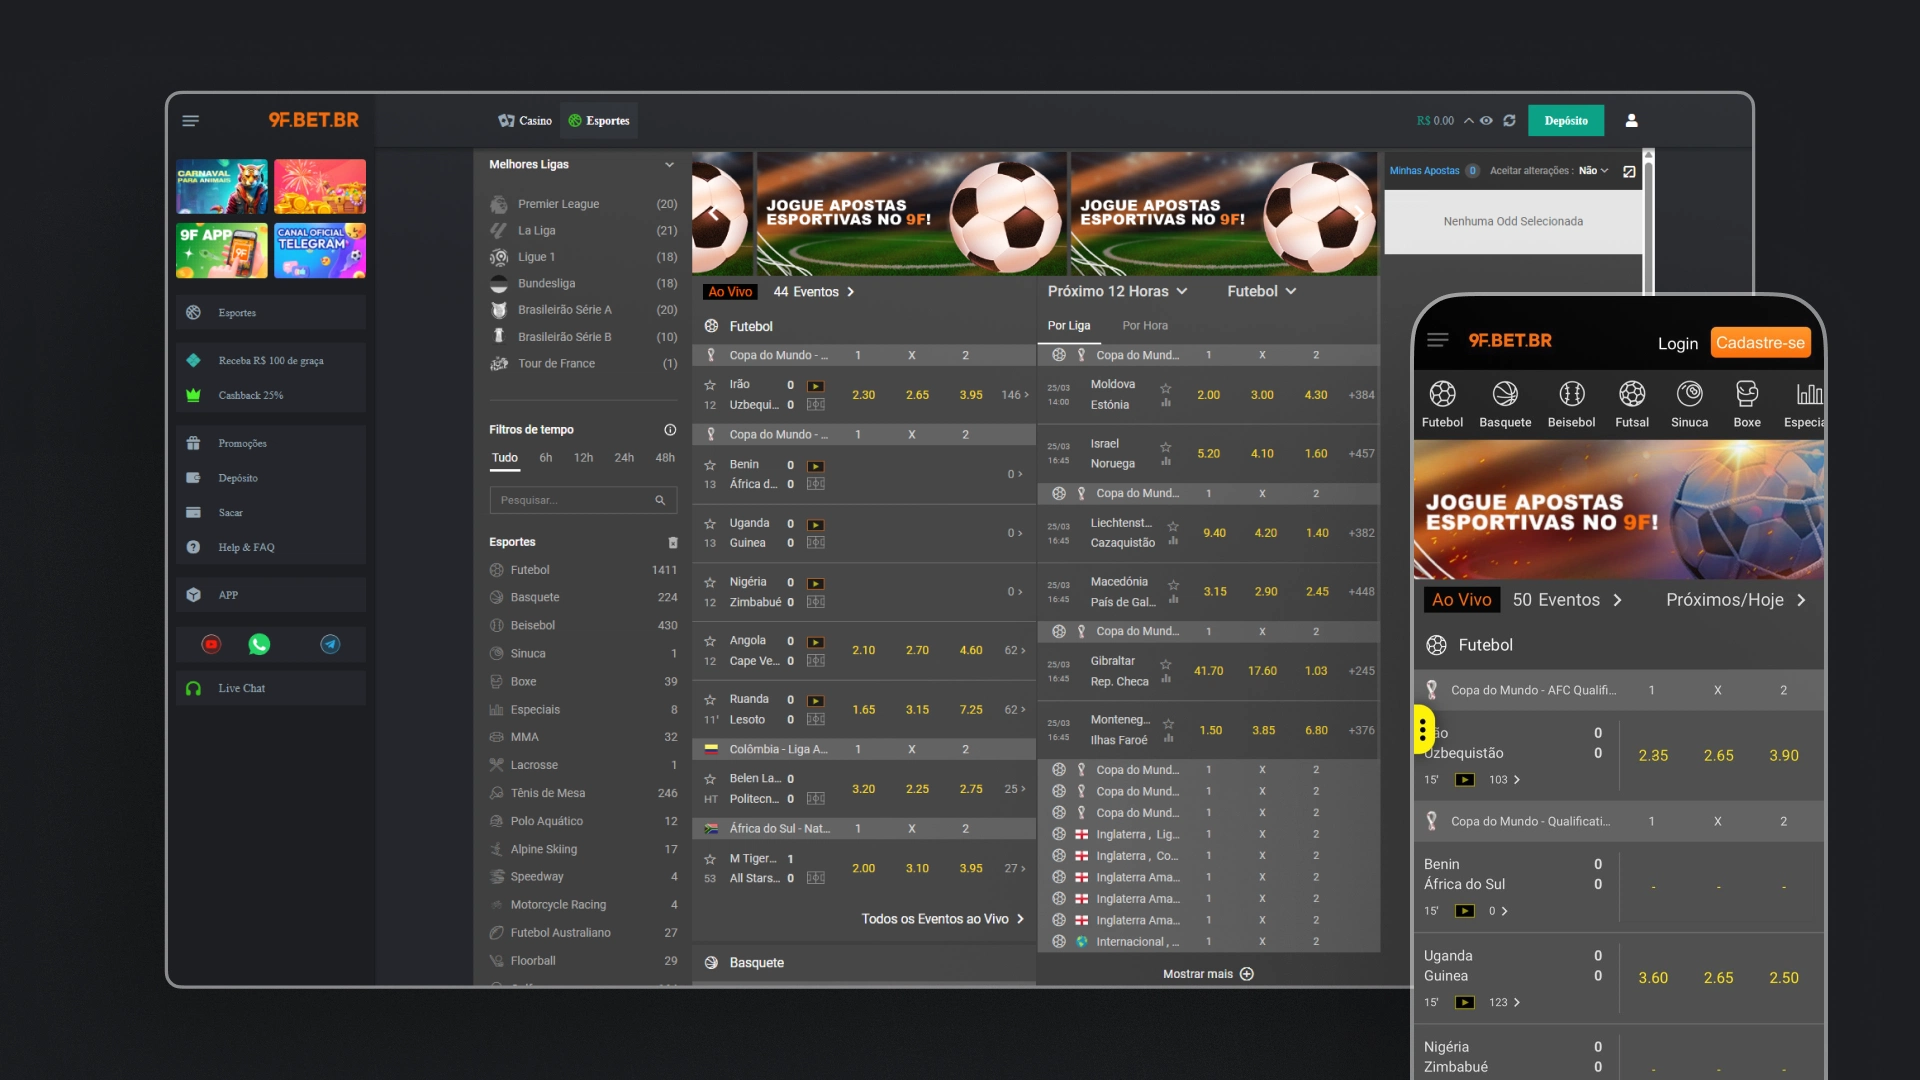This screenshot has width=1920, height=1080.
Task: Select Boxe icon in mobile sports bar
Action: 1747,394
